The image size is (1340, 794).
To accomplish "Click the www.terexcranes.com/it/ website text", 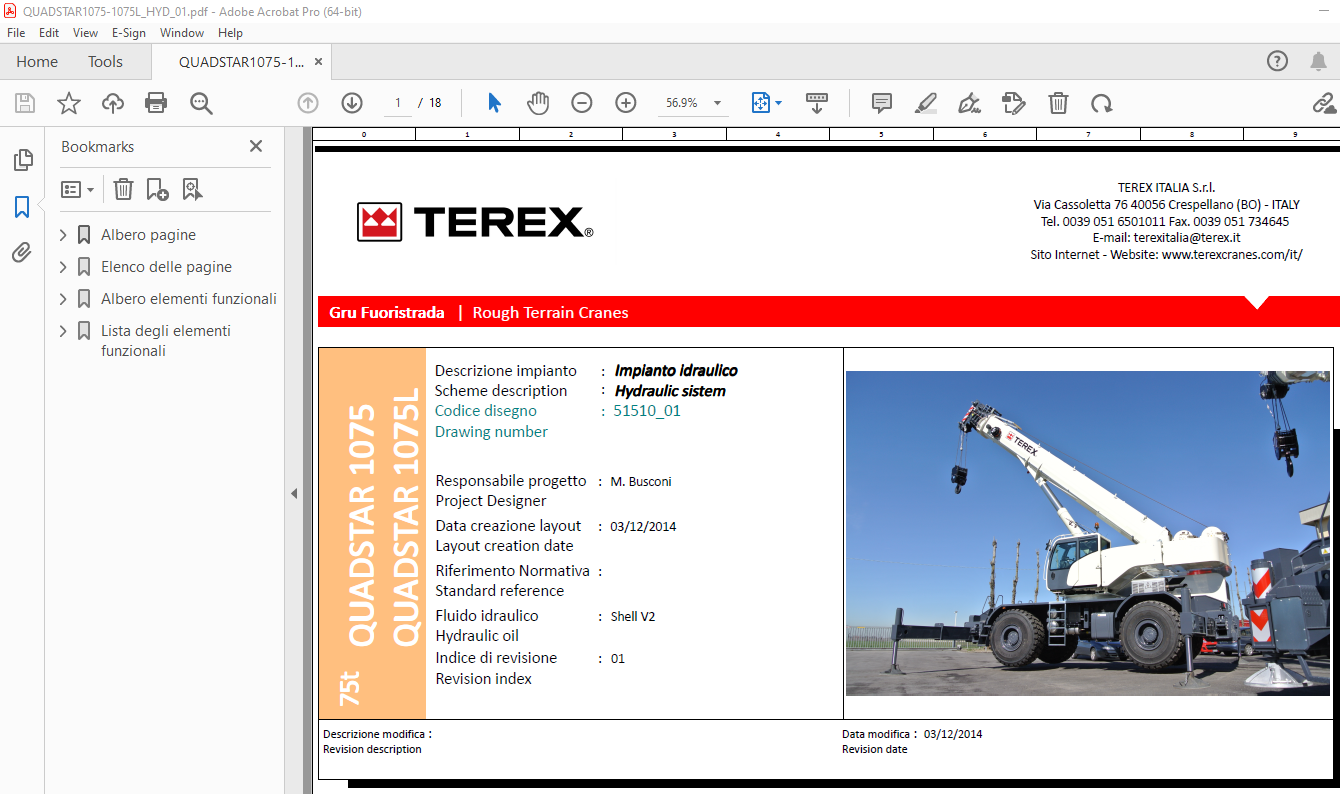I will [1232, 255].
